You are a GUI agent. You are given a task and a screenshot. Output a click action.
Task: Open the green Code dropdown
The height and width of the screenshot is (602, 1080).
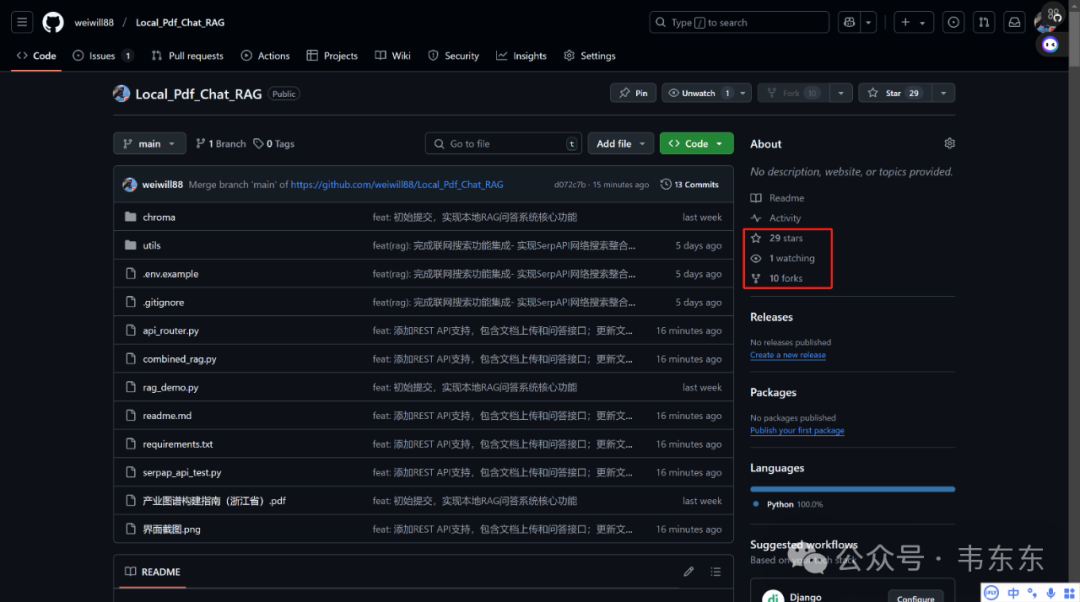point(696,143)
